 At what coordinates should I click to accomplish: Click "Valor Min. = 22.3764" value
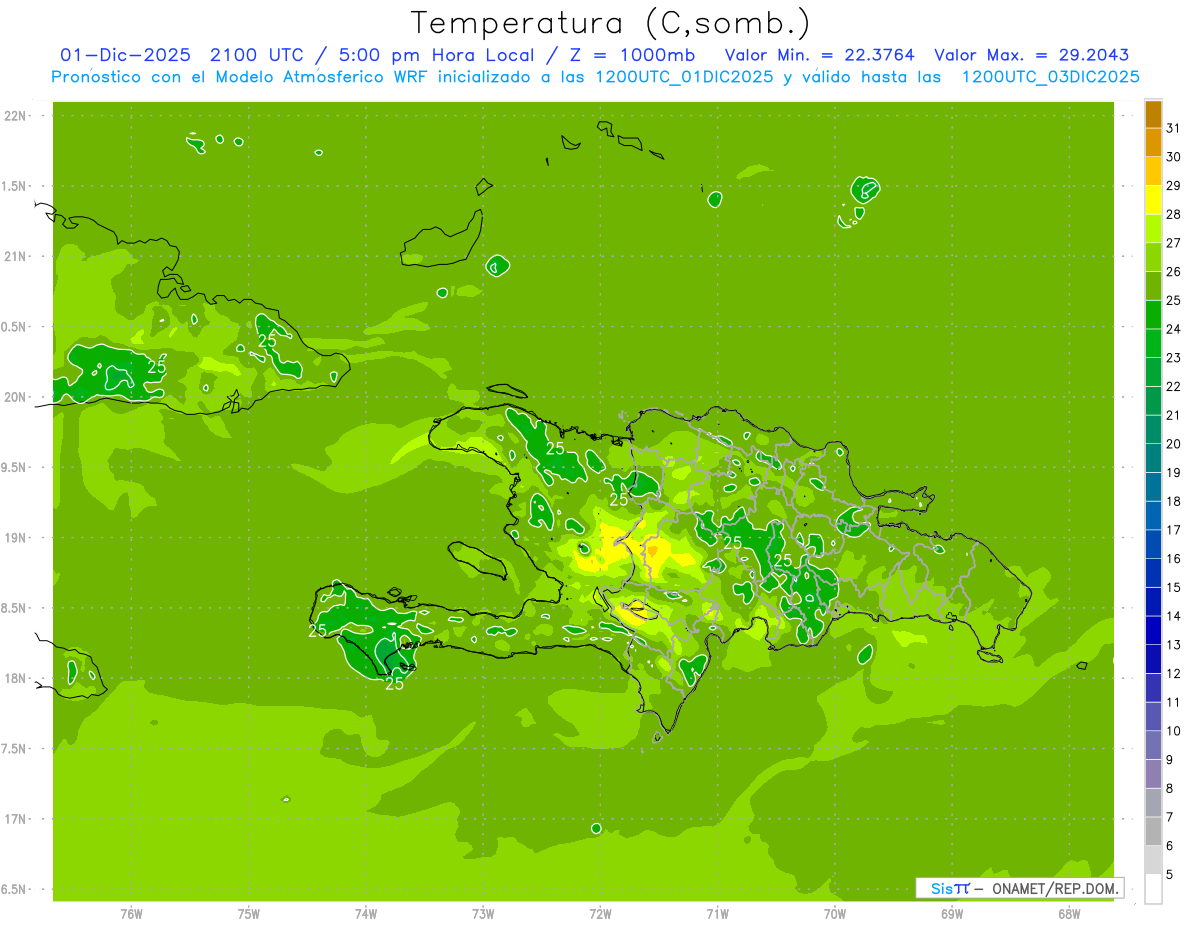coord(819,55)
